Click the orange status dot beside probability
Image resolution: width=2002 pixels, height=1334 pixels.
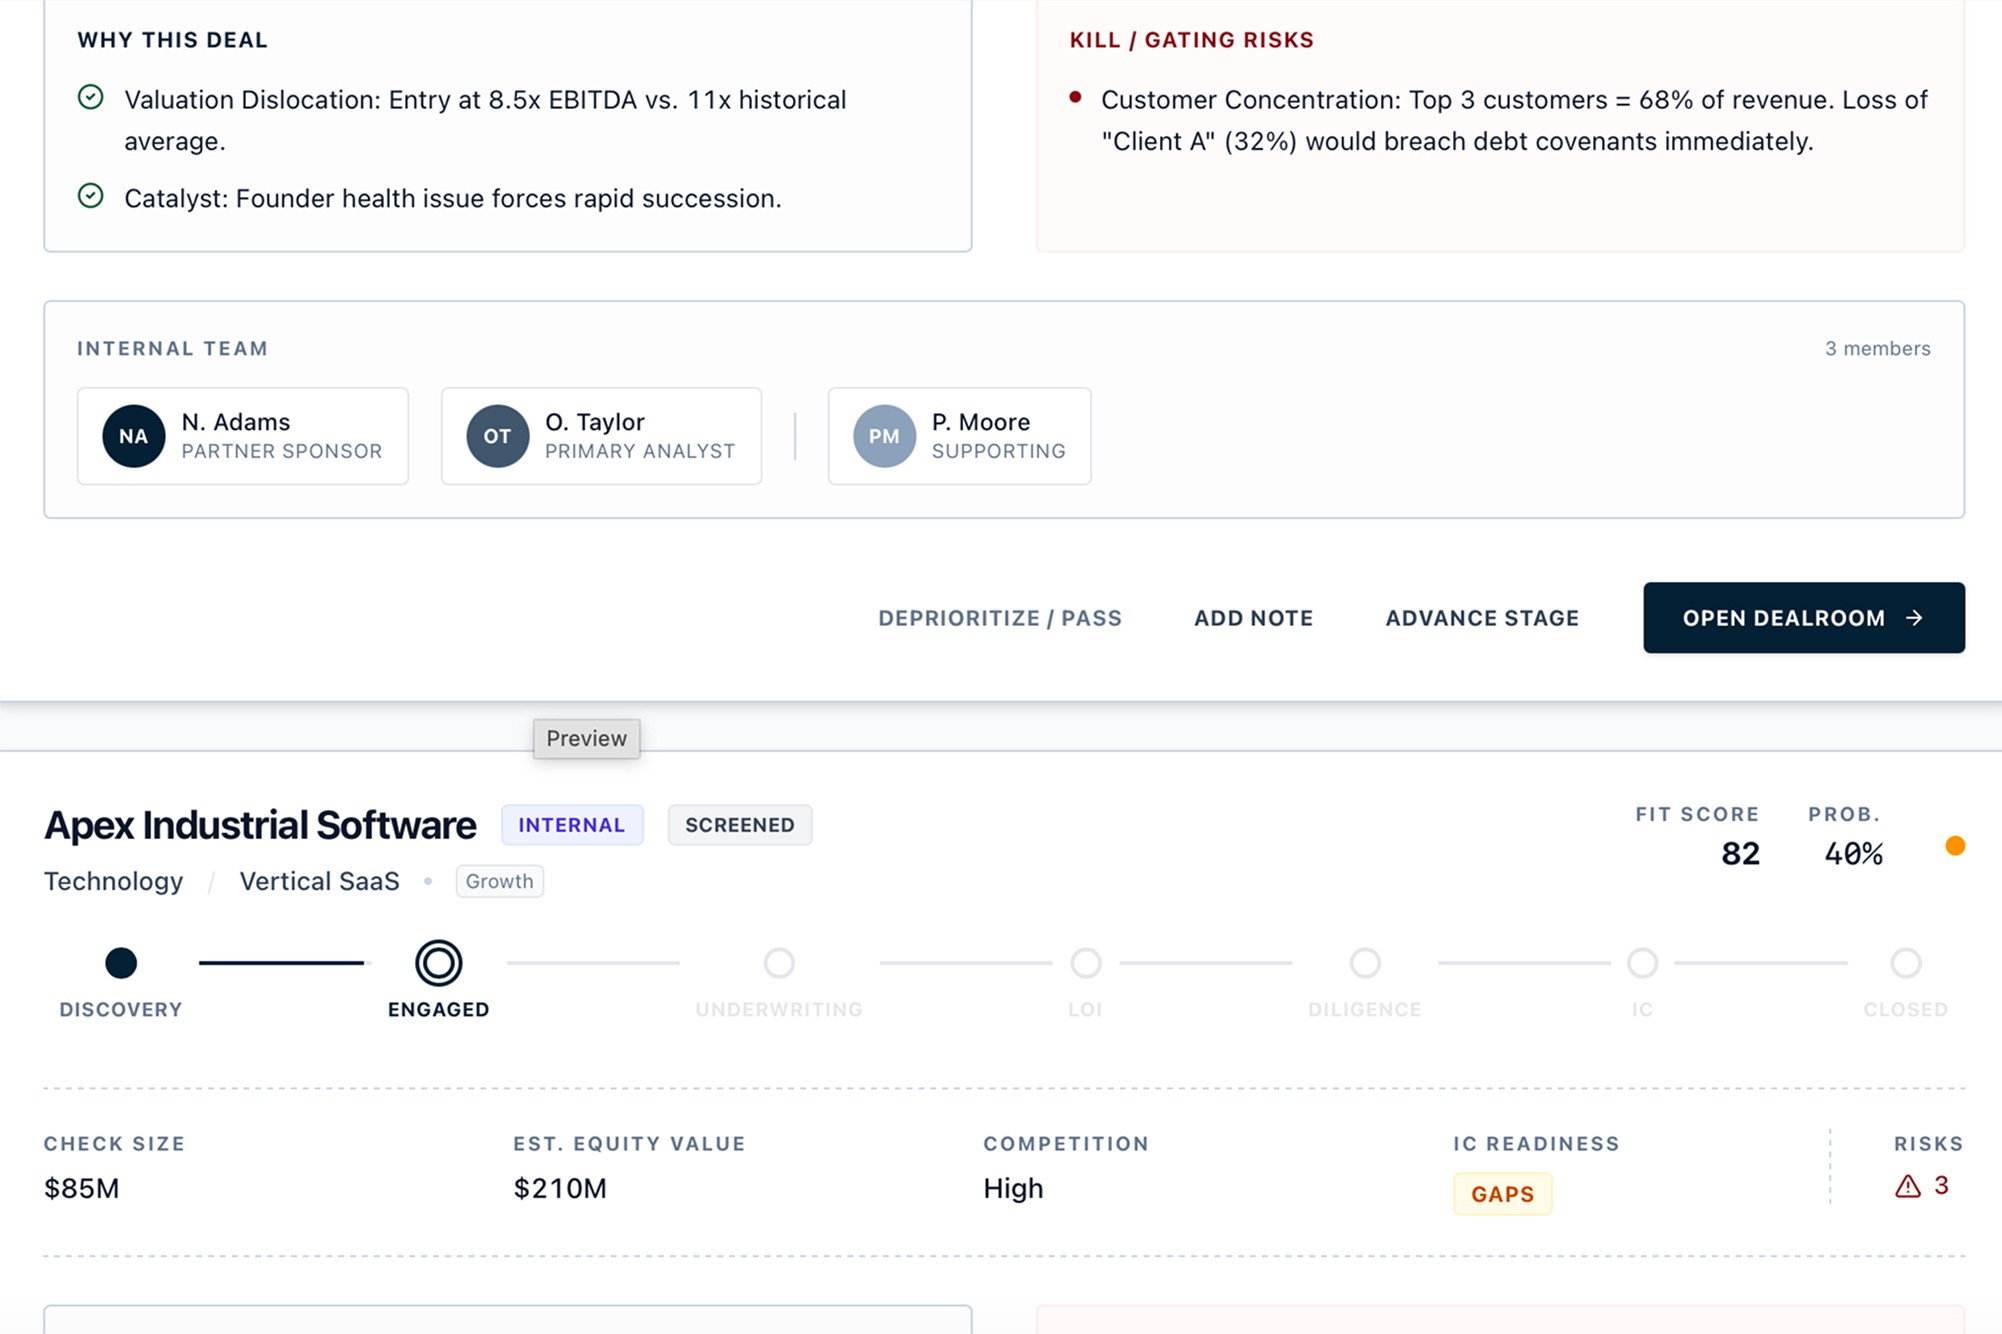(x=1954, y=846)
